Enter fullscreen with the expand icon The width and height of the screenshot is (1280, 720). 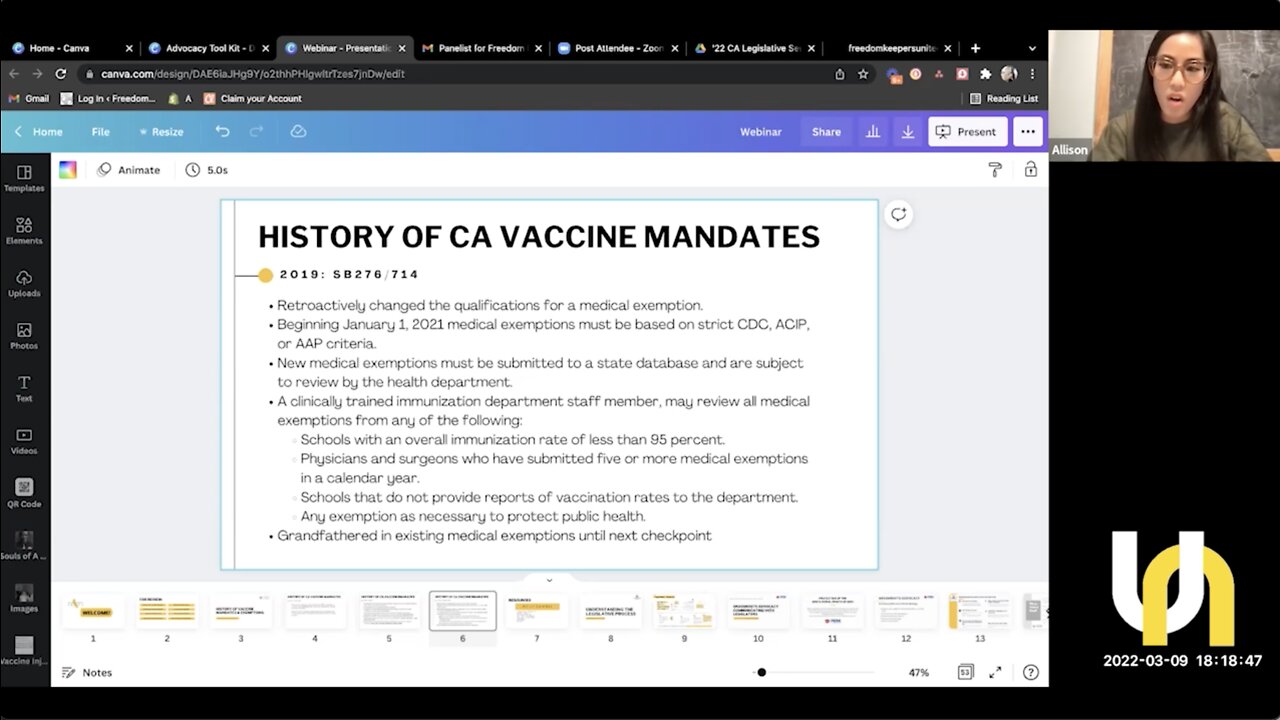(995, 672)
